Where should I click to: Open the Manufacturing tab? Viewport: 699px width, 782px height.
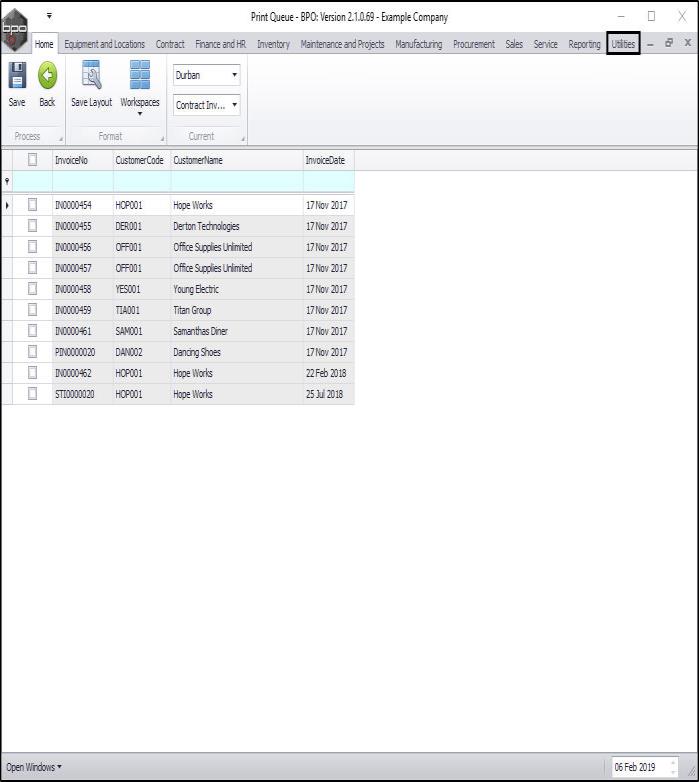pos(419,44)
